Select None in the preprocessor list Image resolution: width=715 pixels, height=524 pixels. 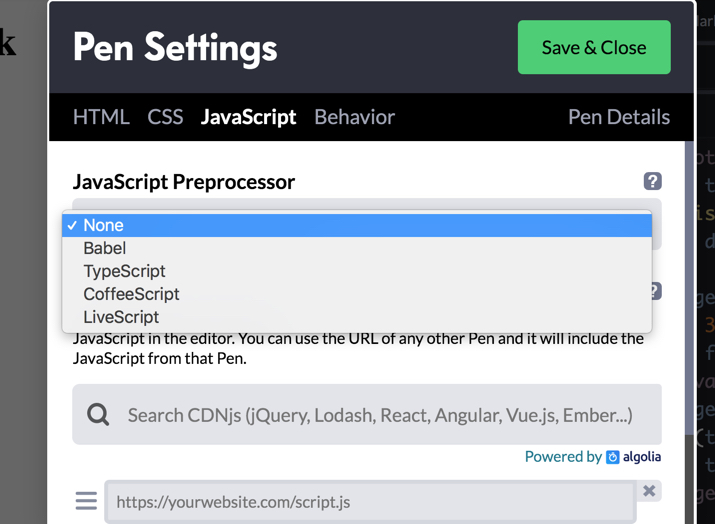coord(357,225)
